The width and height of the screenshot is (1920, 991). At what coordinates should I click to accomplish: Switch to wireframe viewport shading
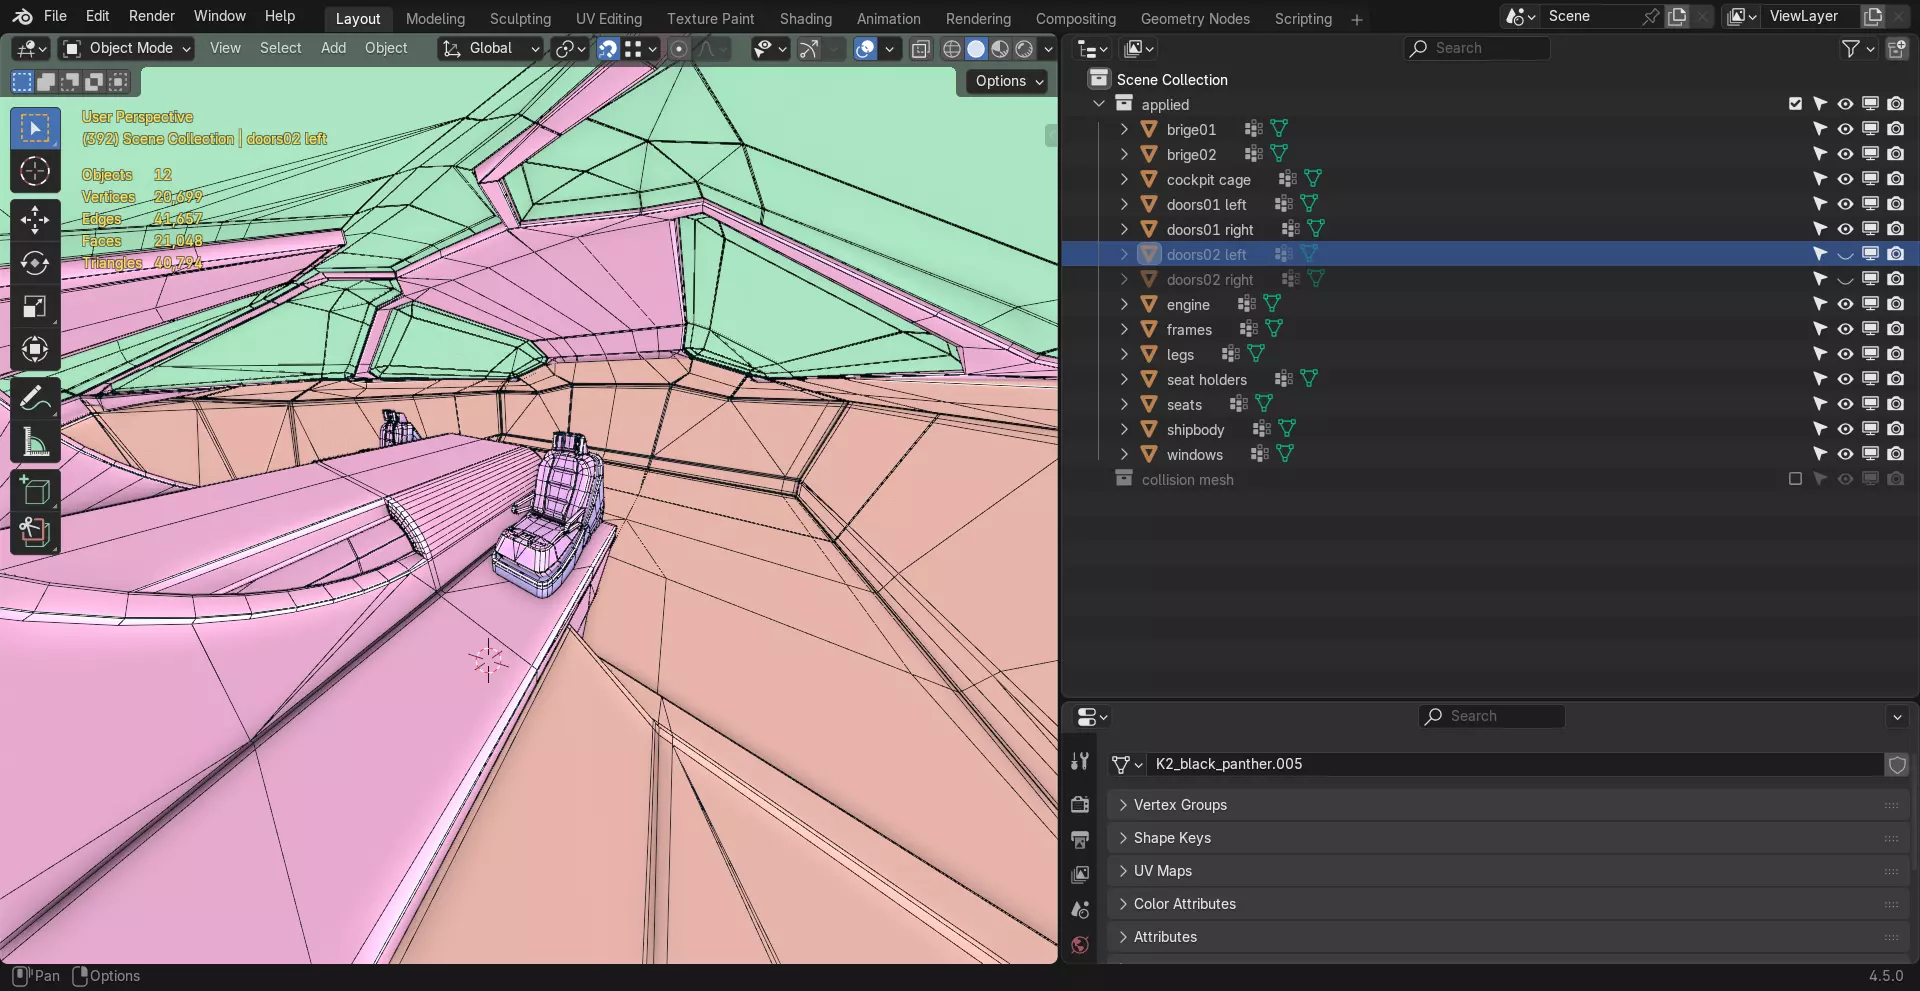[952, 48]
